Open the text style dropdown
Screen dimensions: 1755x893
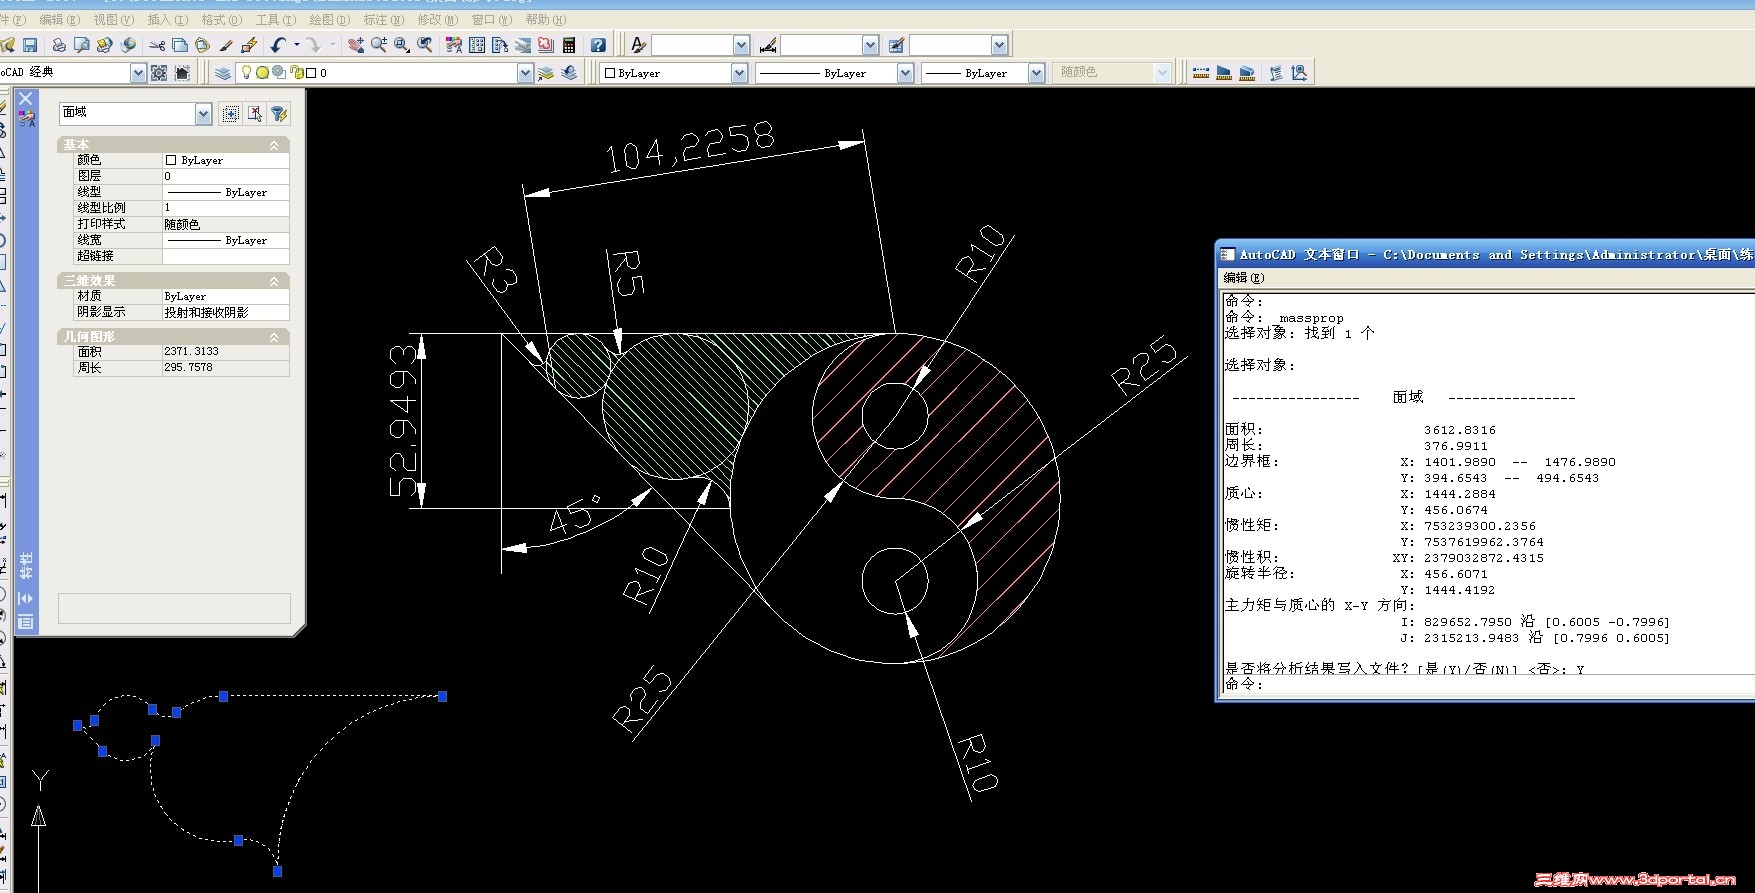click(741, 45)
